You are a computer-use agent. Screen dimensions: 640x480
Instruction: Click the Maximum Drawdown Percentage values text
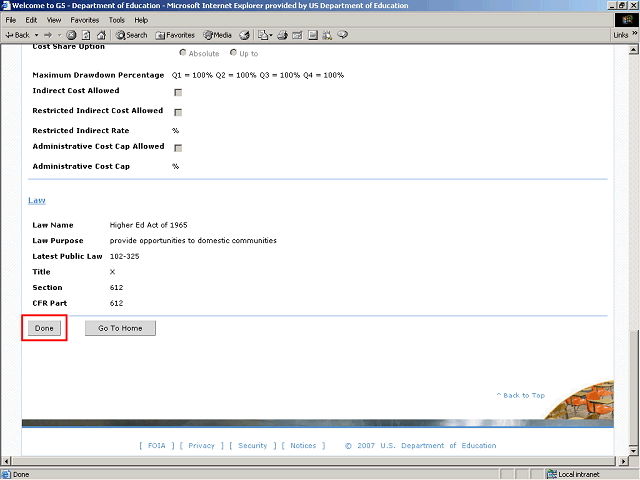coord(258,75)
